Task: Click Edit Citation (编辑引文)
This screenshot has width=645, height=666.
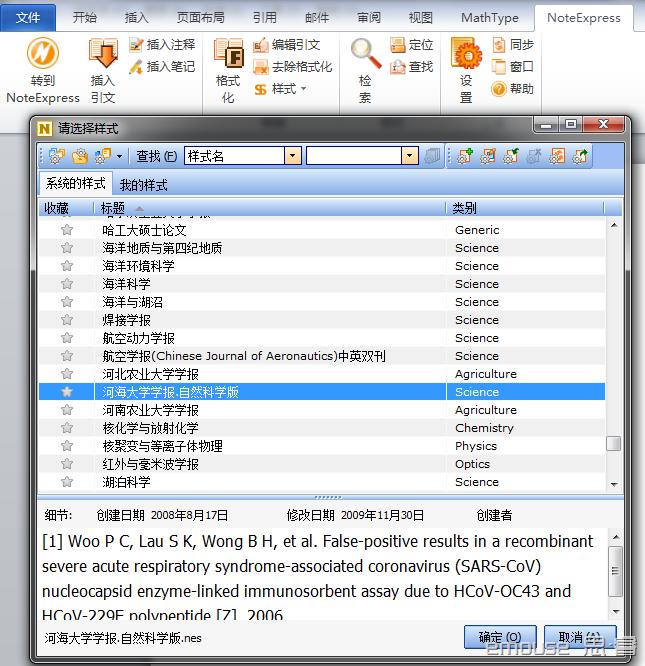Action: [287, 45]
